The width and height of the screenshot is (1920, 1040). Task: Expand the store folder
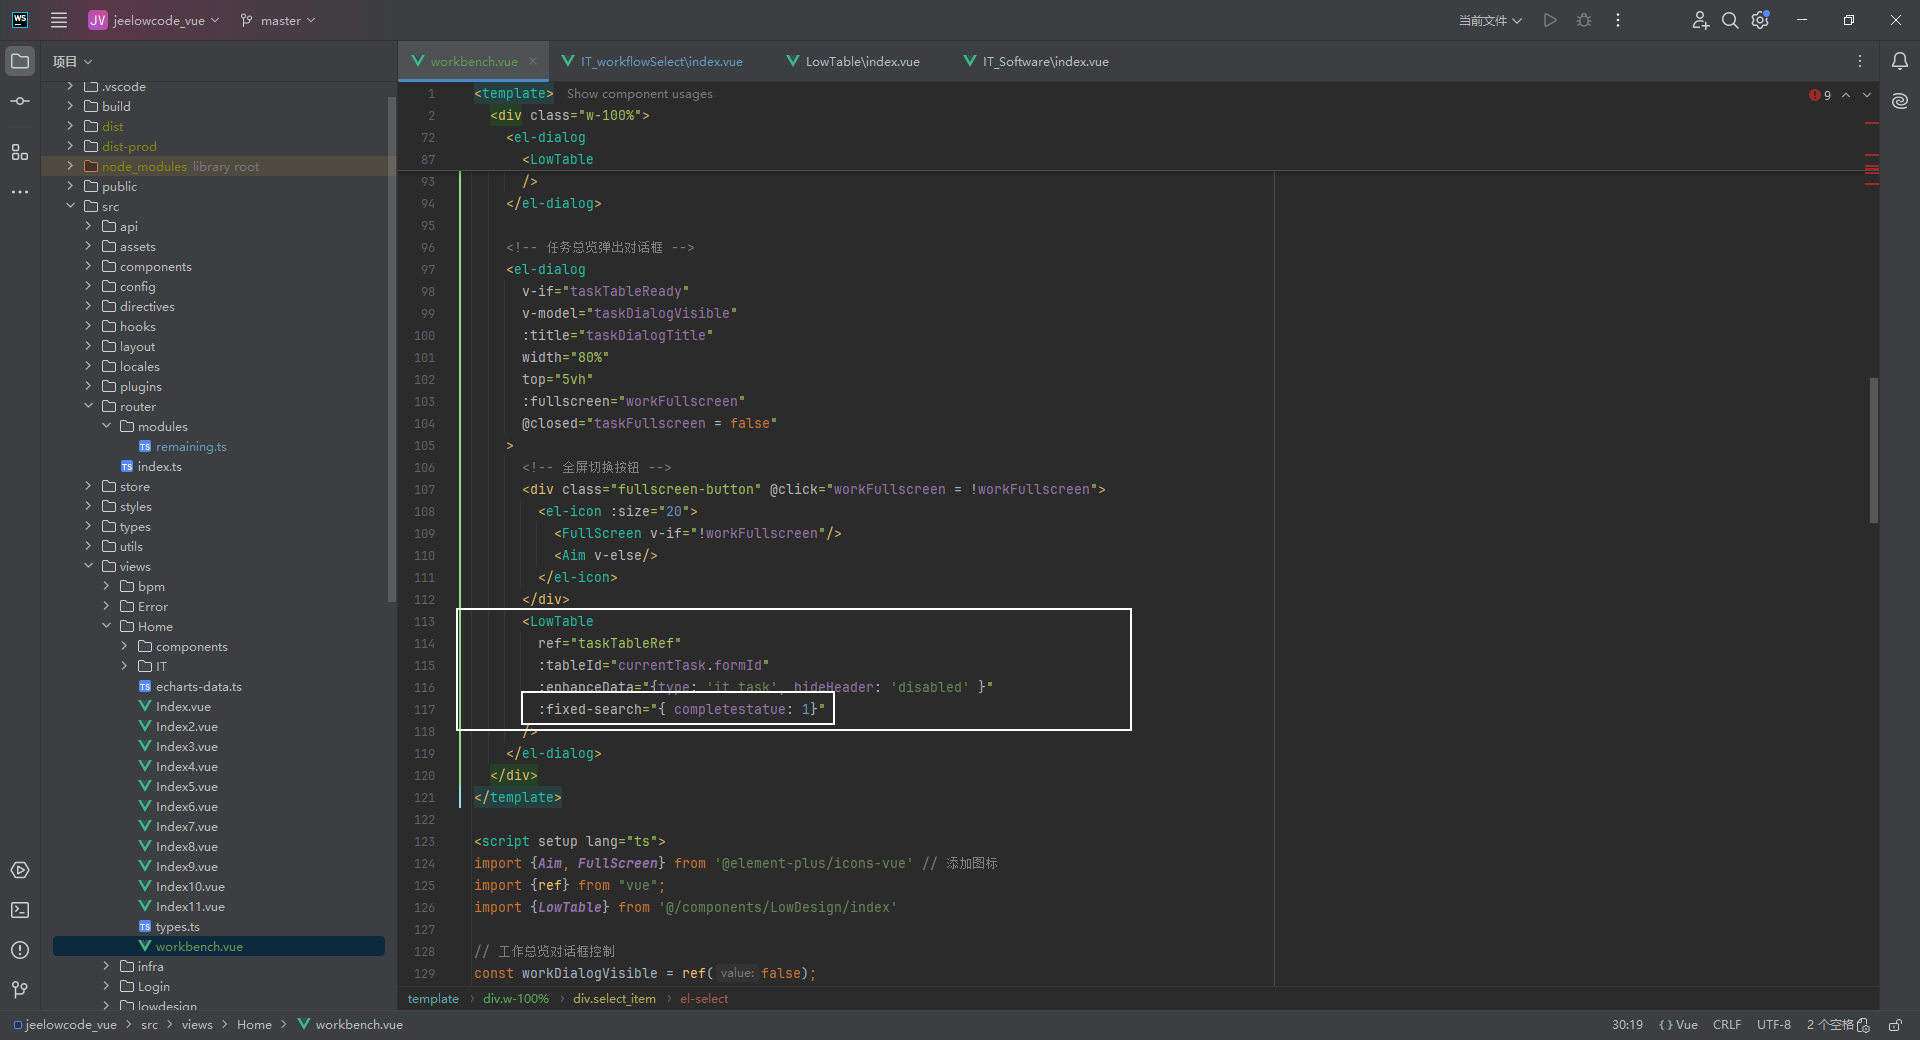click(x=88, y=486)
